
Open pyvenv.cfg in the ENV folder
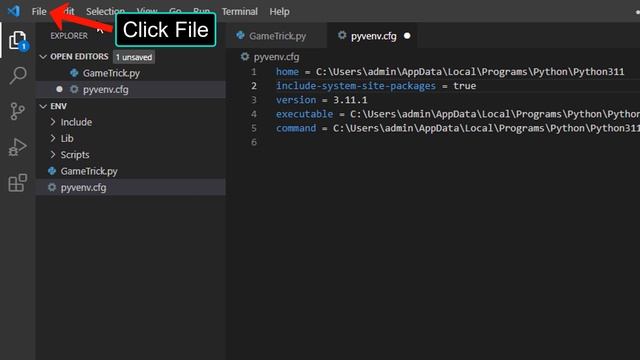pyautogui.click(x=131, y=187)
